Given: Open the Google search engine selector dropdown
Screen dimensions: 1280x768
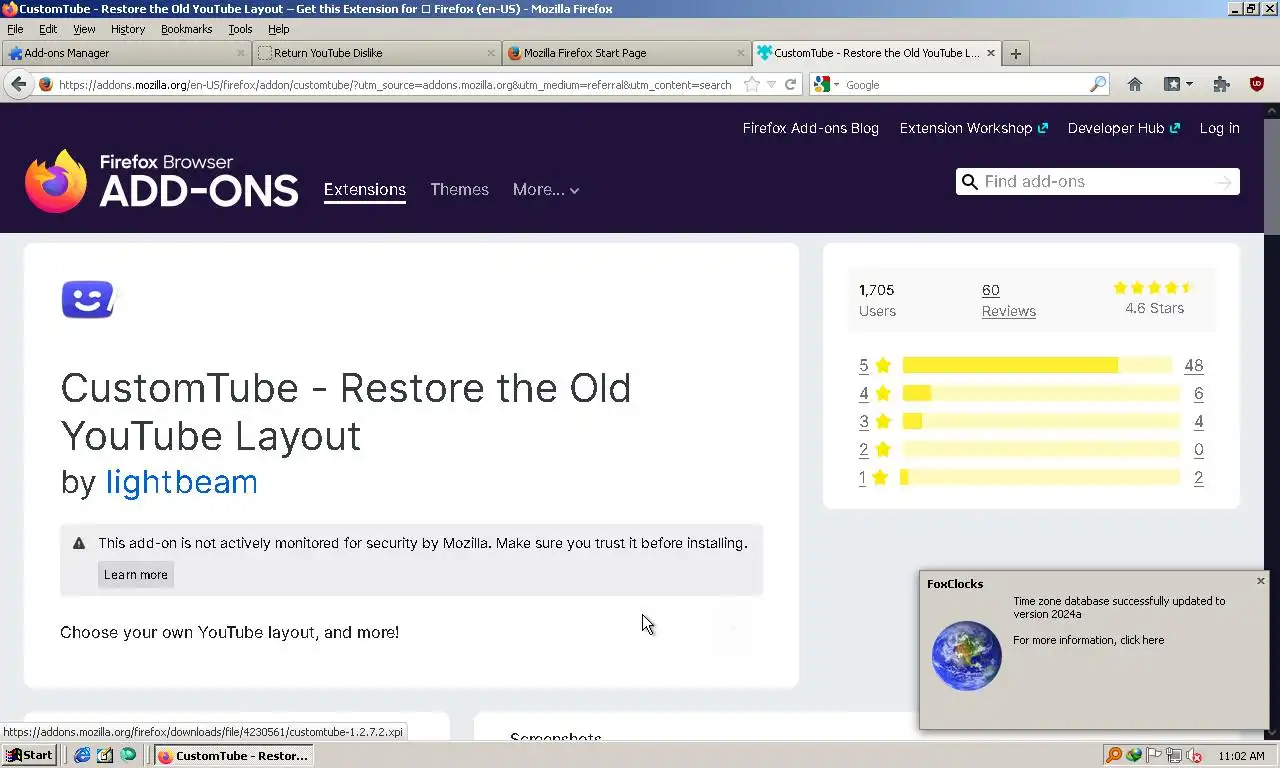Looking at the screenshot, I should [x=826, y=85].
